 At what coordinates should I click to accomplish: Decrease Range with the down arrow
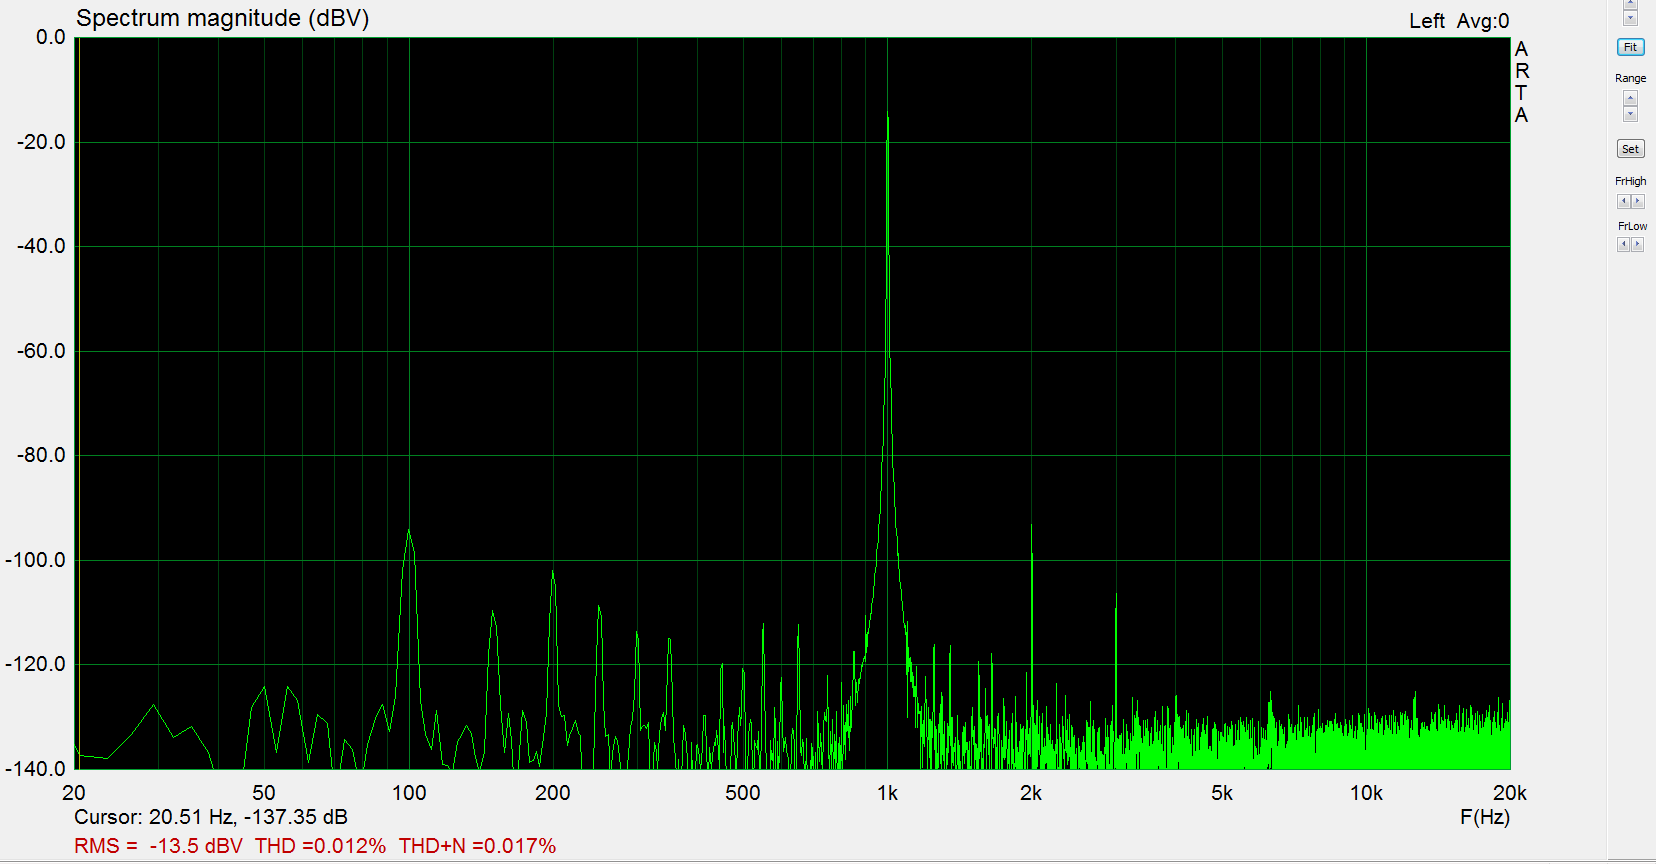pyautogui.click(x=1630, y=114)
